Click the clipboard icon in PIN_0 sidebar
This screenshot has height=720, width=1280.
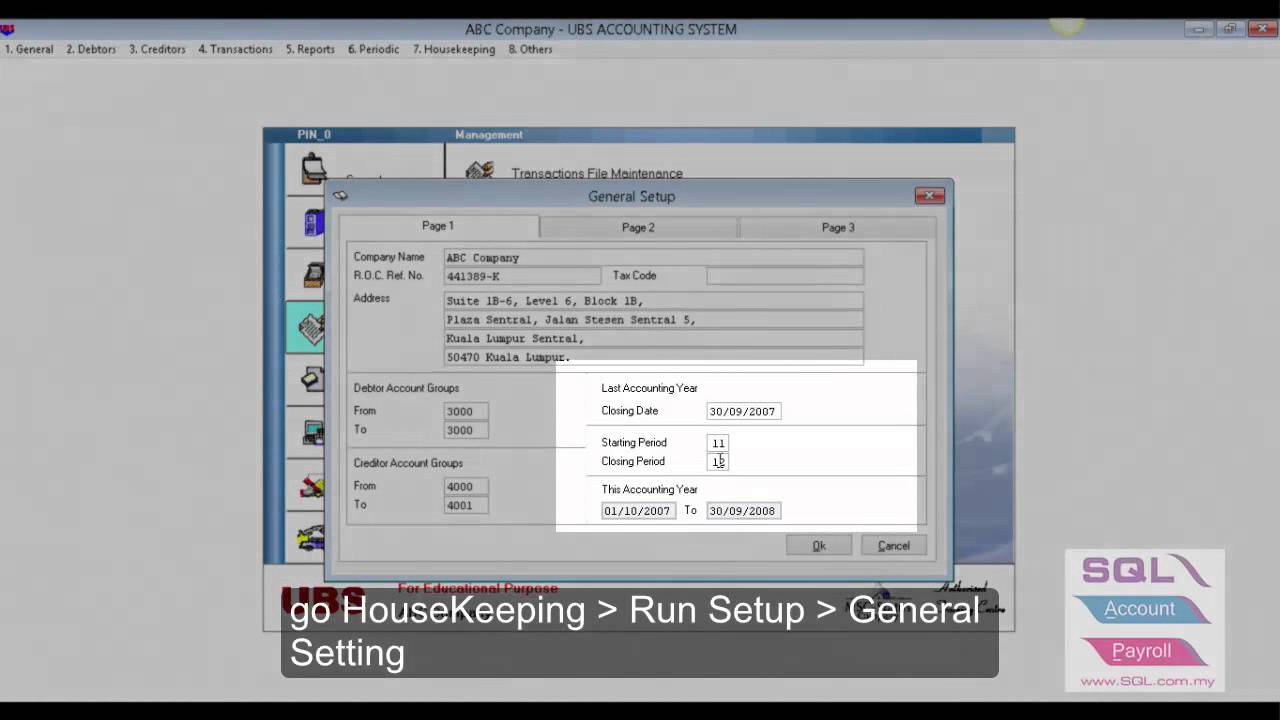pyautogui.click(x=314, y=167)
